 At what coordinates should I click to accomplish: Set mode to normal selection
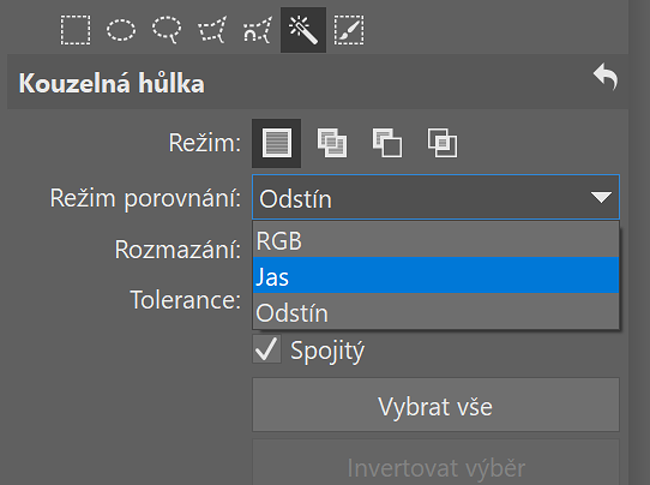coord(276,143)
